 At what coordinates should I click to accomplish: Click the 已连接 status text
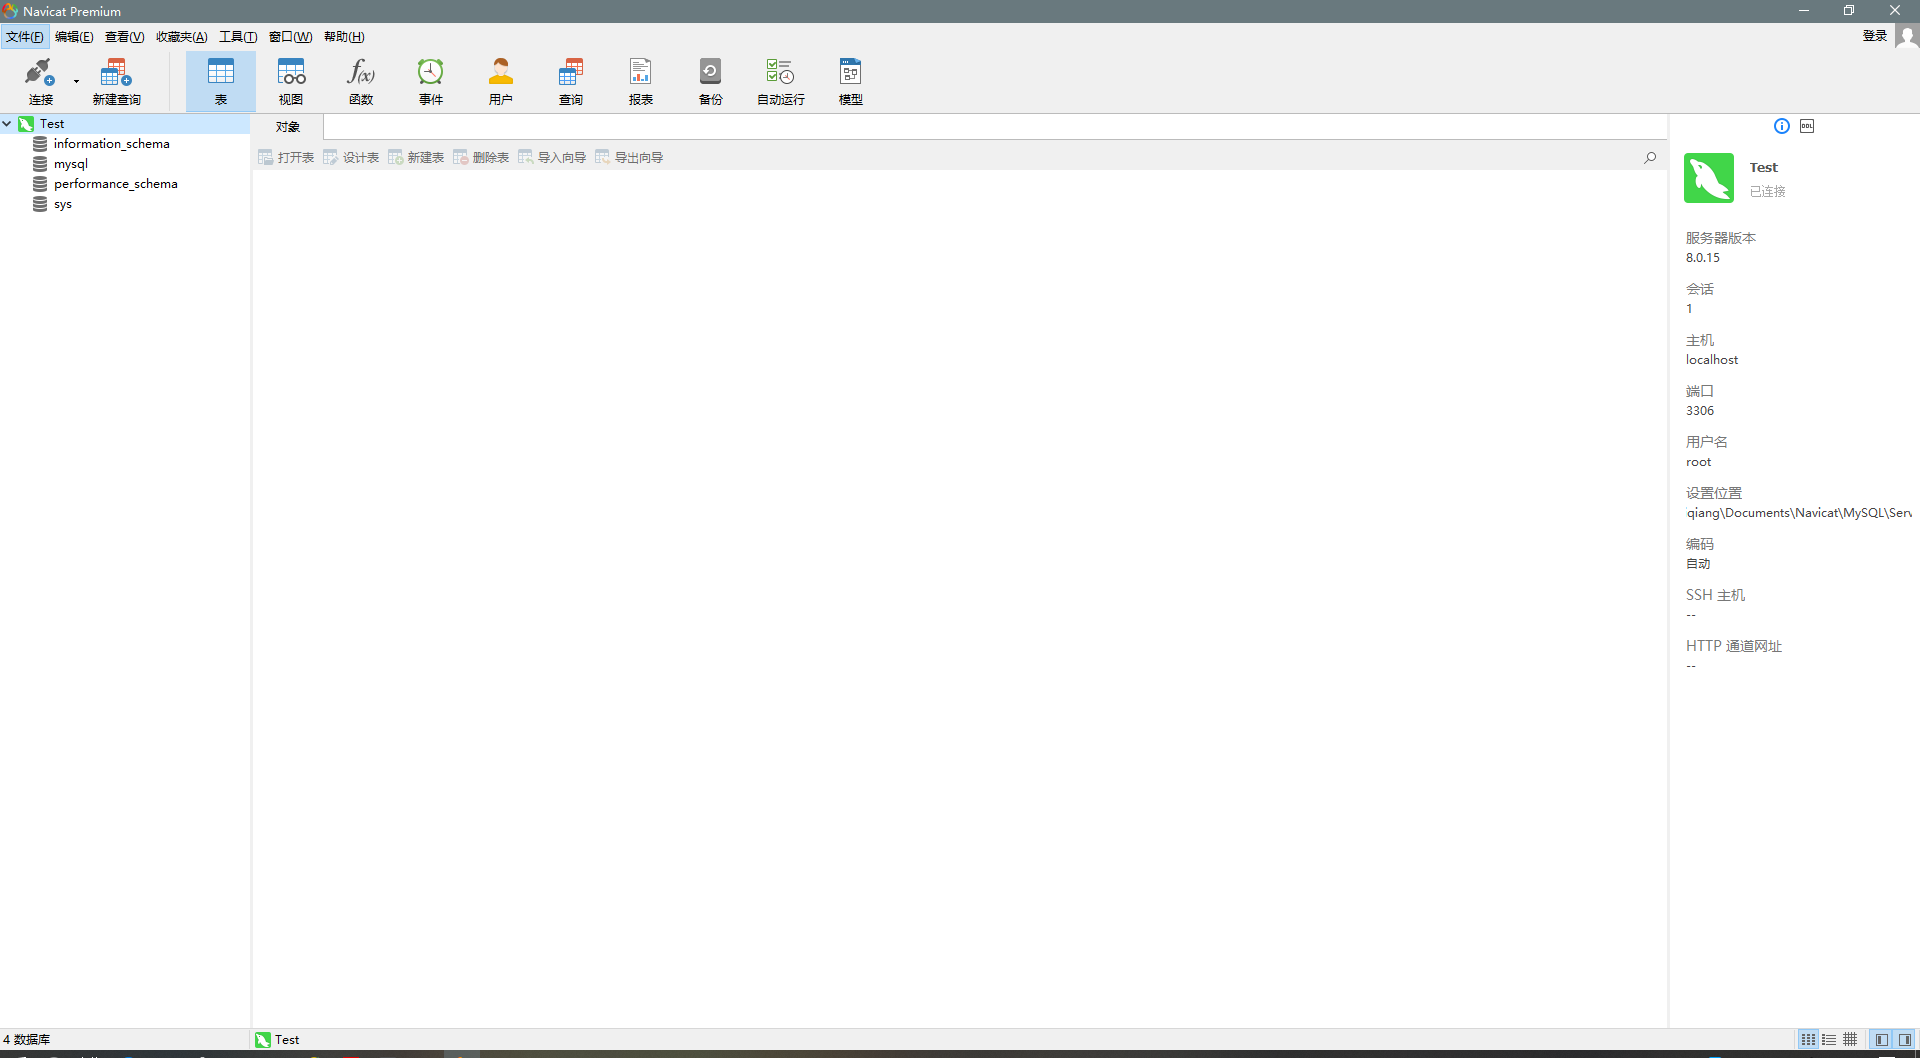[x=1767, y=192]
